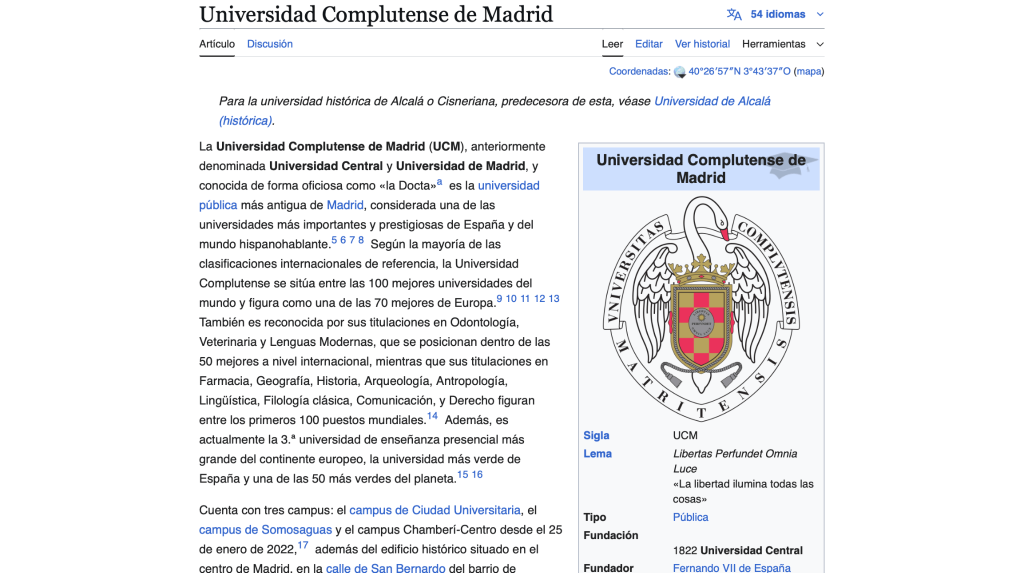The height and width of the screenshot is (573, 1024).
Task: Click reference number 13
Action: pos(554,299)
